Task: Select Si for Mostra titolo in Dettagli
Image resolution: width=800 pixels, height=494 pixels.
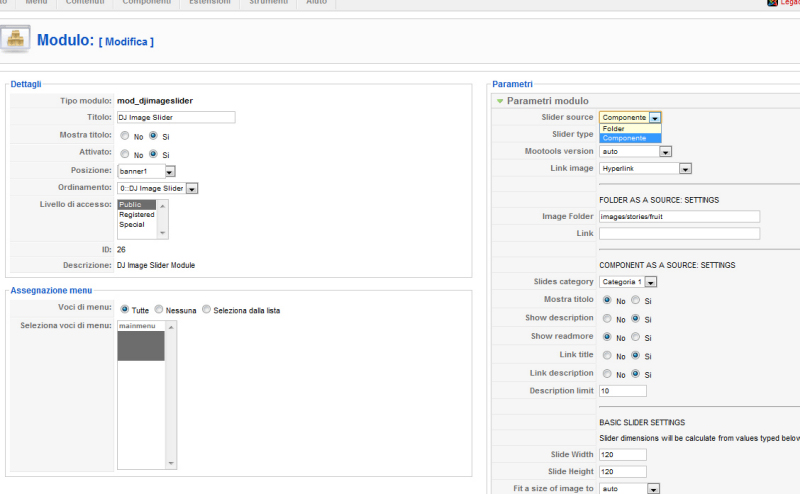Action: tap(153, 136)
